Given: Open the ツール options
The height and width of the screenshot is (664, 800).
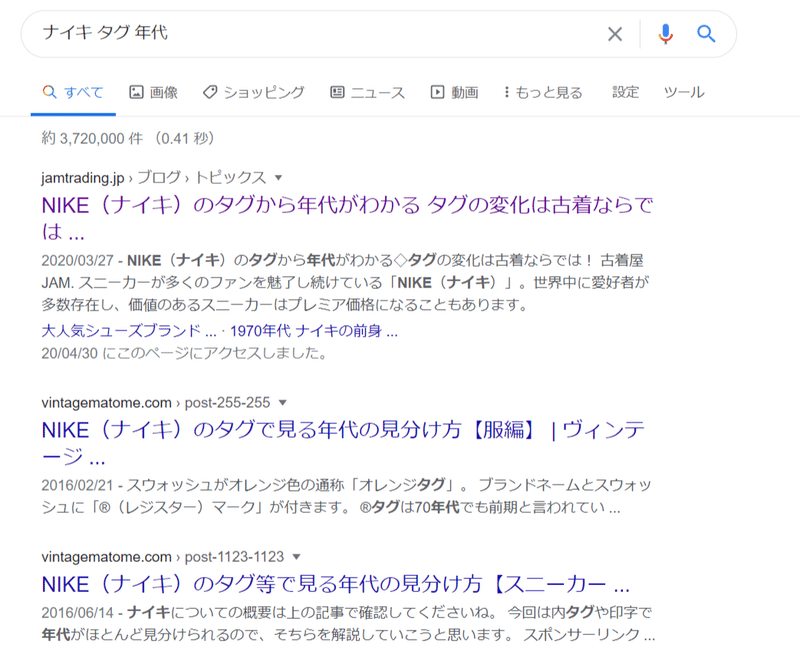Looking at the screenshot, I should pyautogui.click(x=684, y=92).
